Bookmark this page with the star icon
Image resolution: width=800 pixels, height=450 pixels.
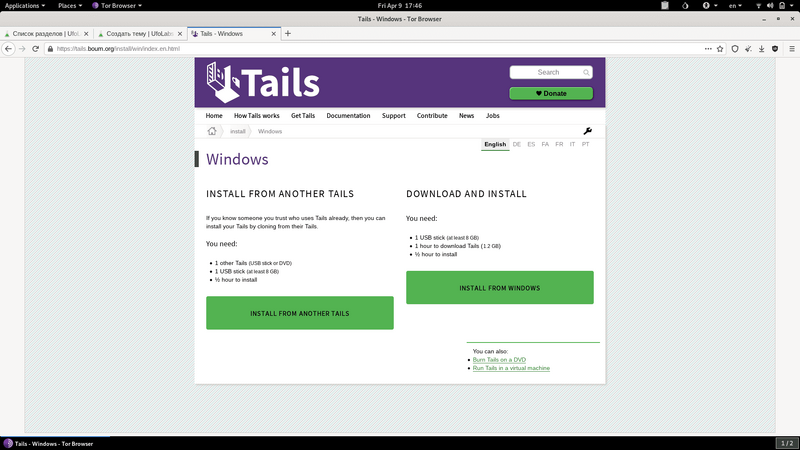click(720, 48)
